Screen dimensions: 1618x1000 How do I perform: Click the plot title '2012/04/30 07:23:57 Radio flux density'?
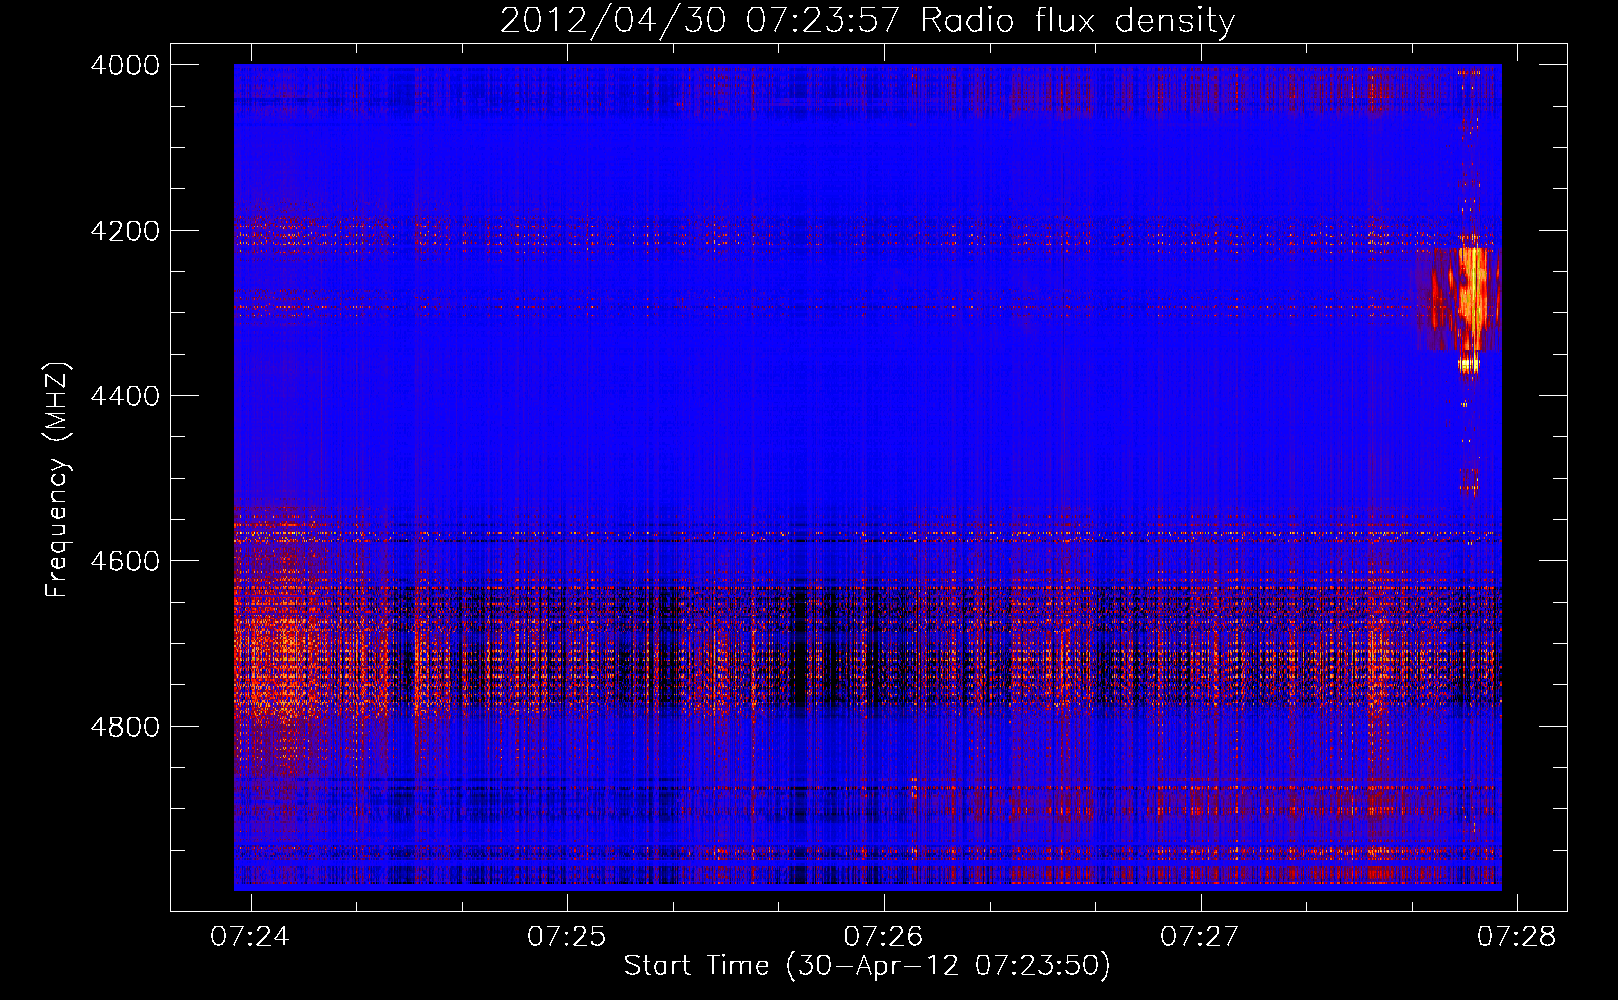tap(867, 21)
